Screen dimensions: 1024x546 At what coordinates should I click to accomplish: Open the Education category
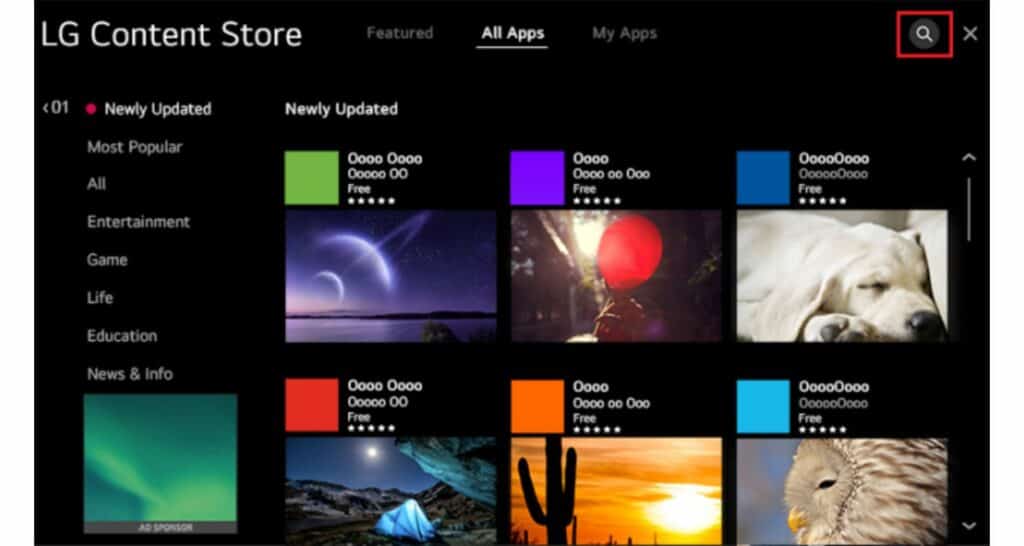(x=122, y=336)
